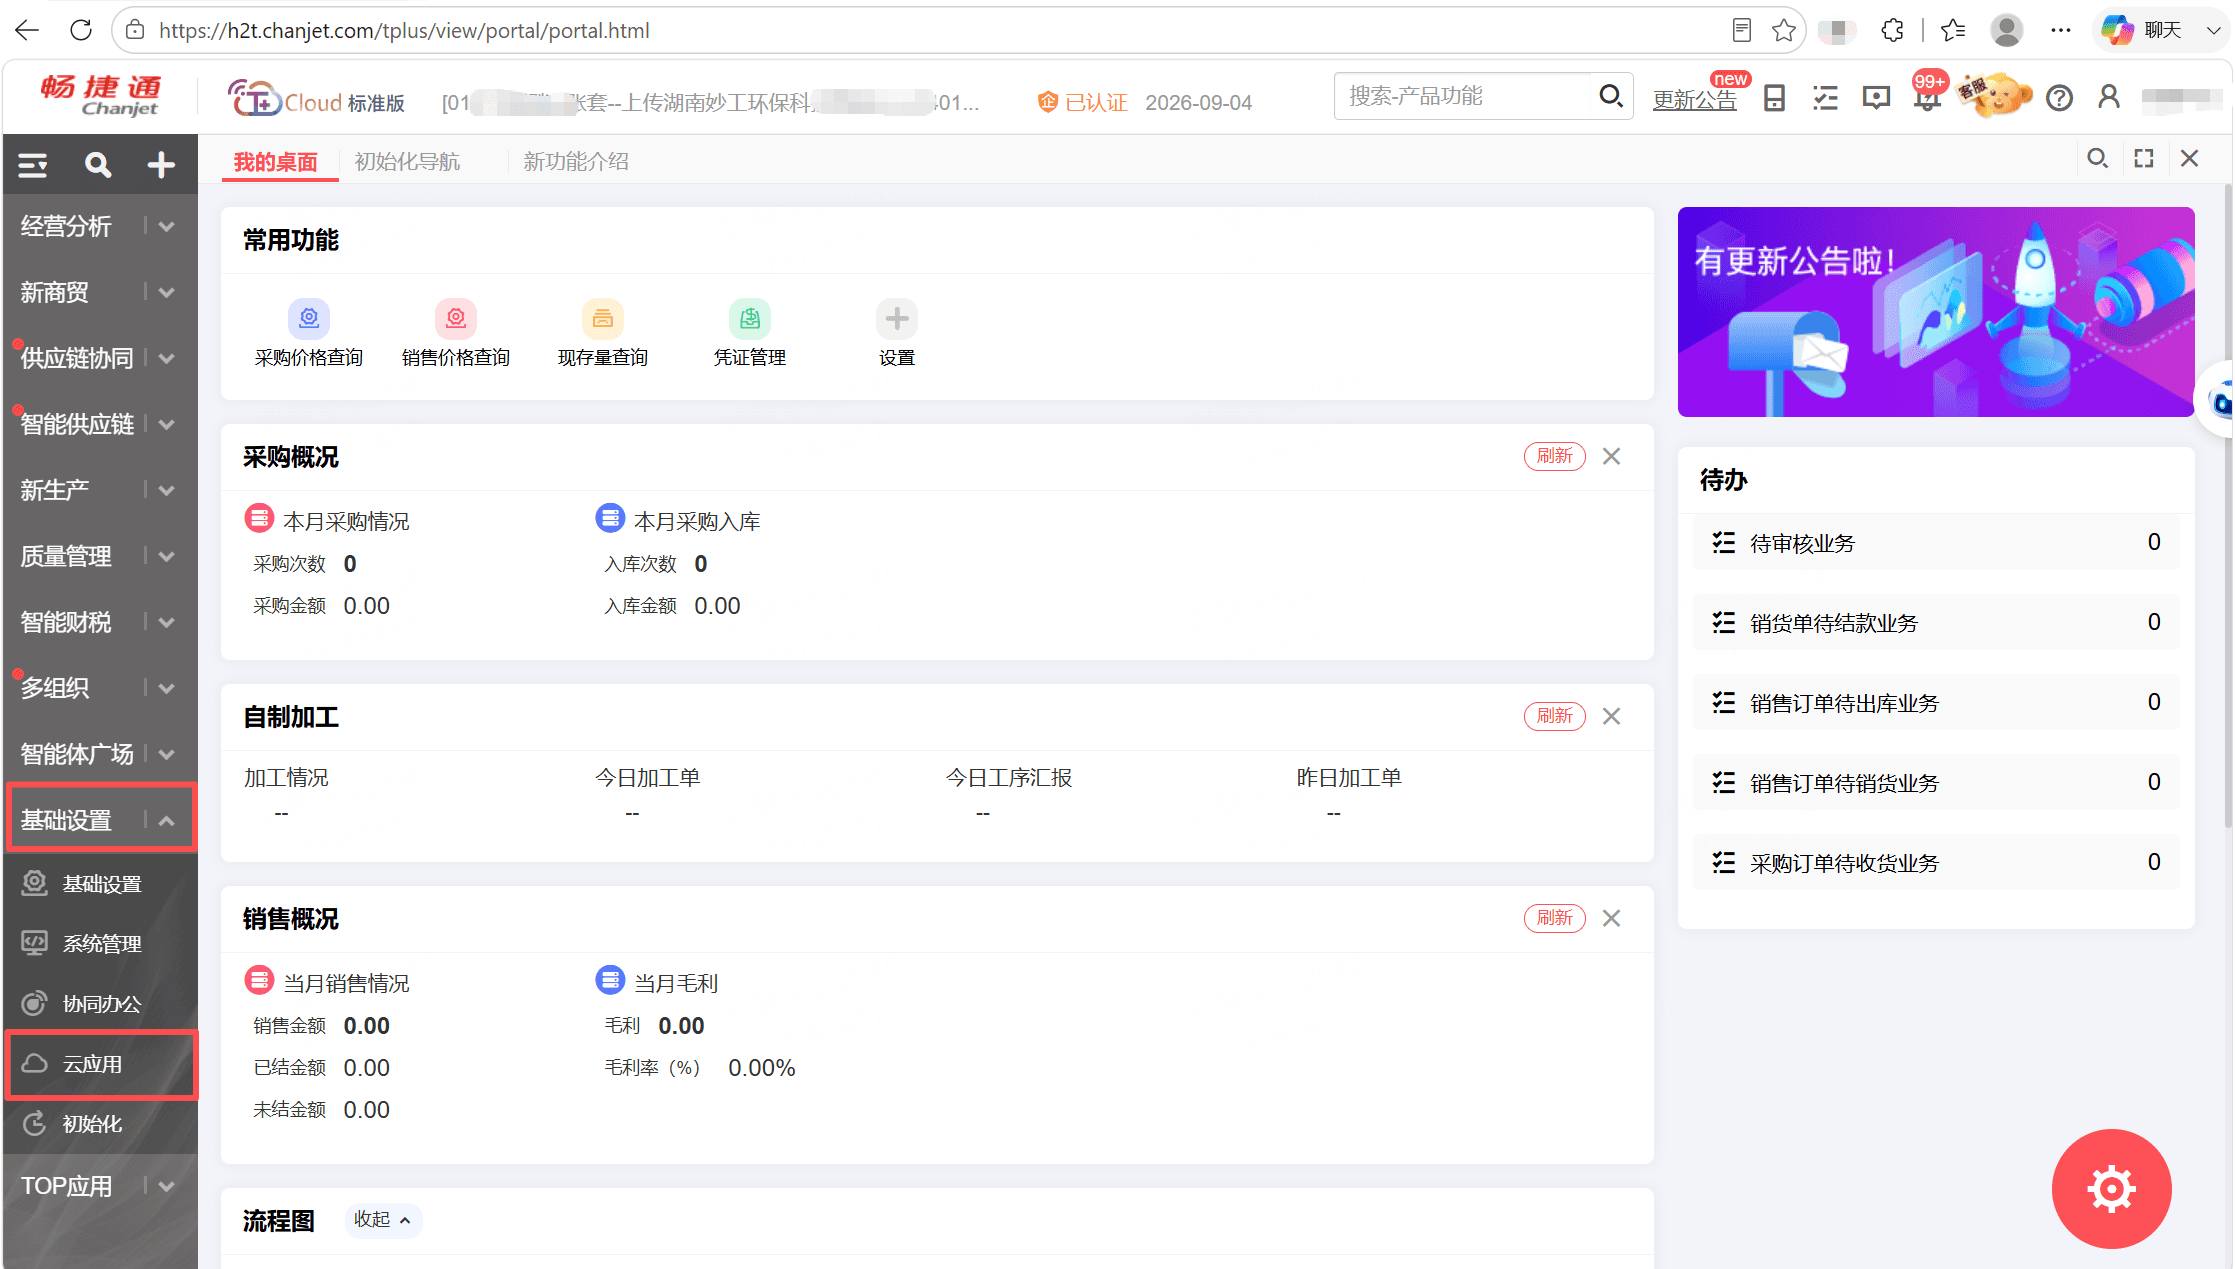Open 凭证管理 shortcut icon

click(x=750, y=318)
